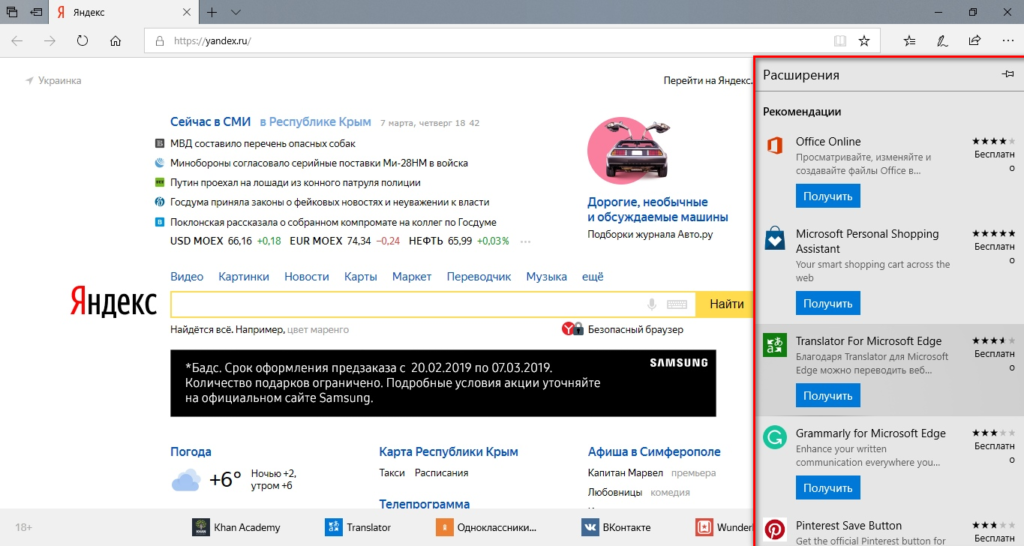1024x546 pixels.
Task: Activate voice search microphone icon
Action: point(651,304)
